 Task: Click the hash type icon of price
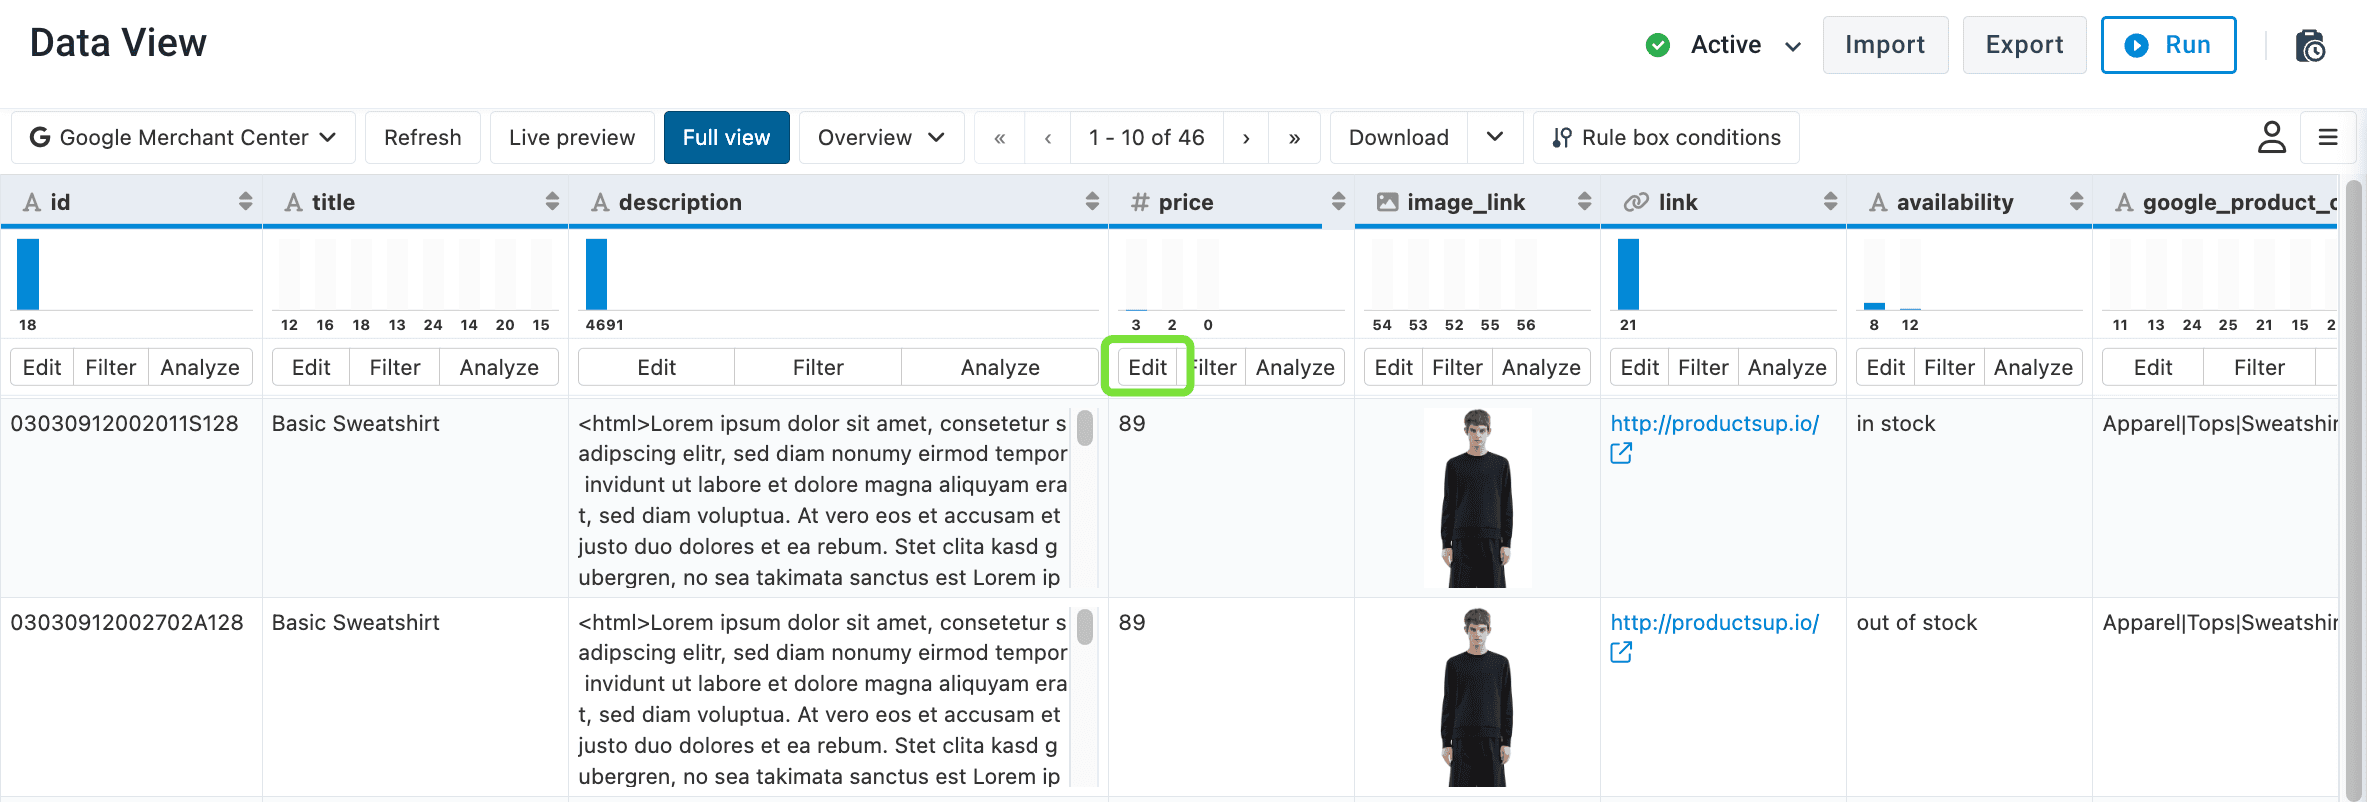click(1139, 202)
